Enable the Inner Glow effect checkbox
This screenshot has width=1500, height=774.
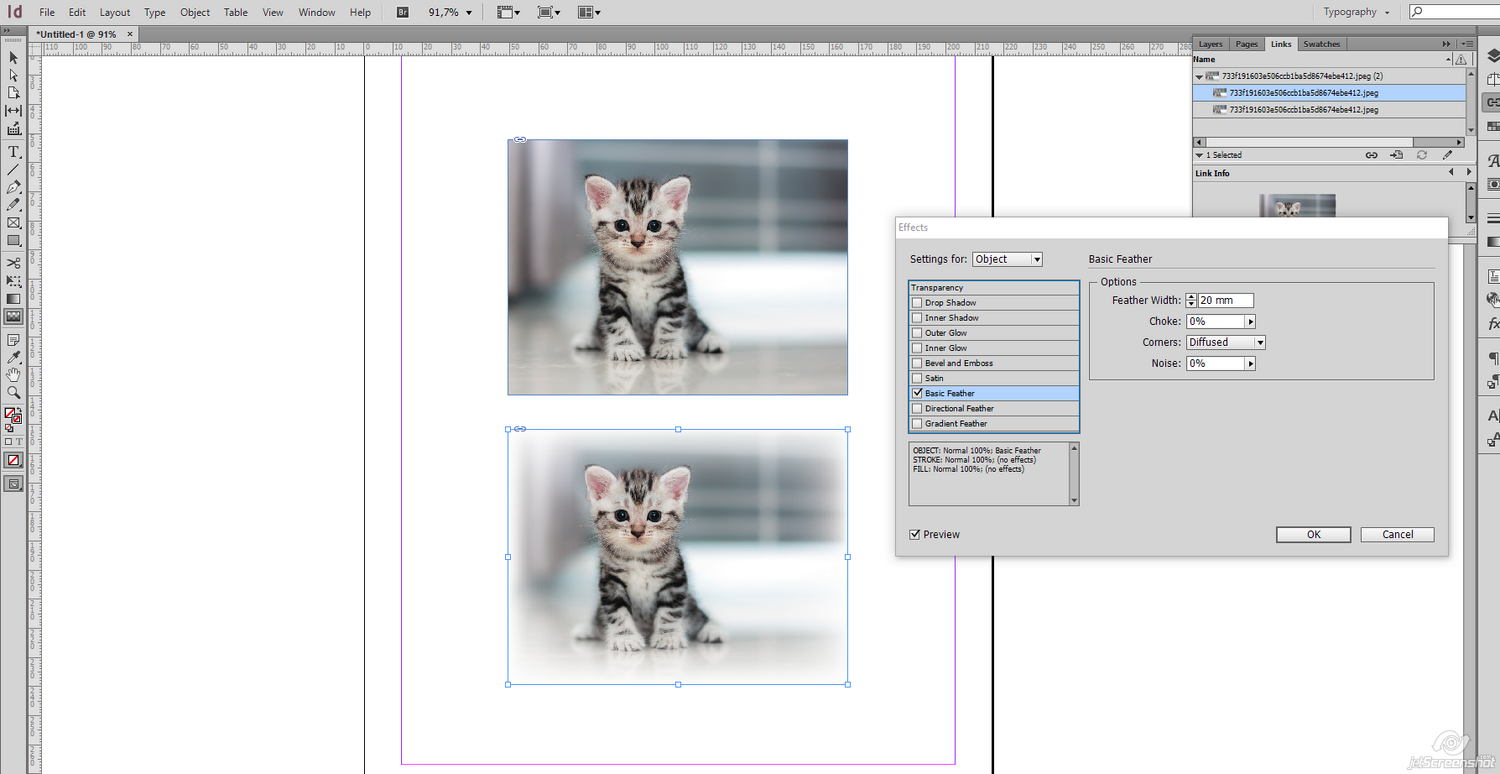tap(917, 348)
